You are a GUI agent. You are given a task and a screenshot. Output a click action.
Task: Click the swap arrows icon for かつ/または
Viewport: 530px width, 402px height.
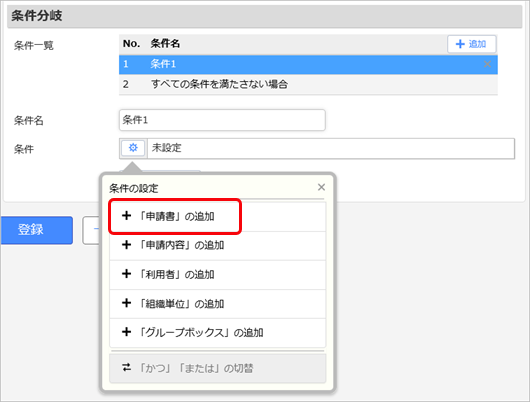pos(126,368)
